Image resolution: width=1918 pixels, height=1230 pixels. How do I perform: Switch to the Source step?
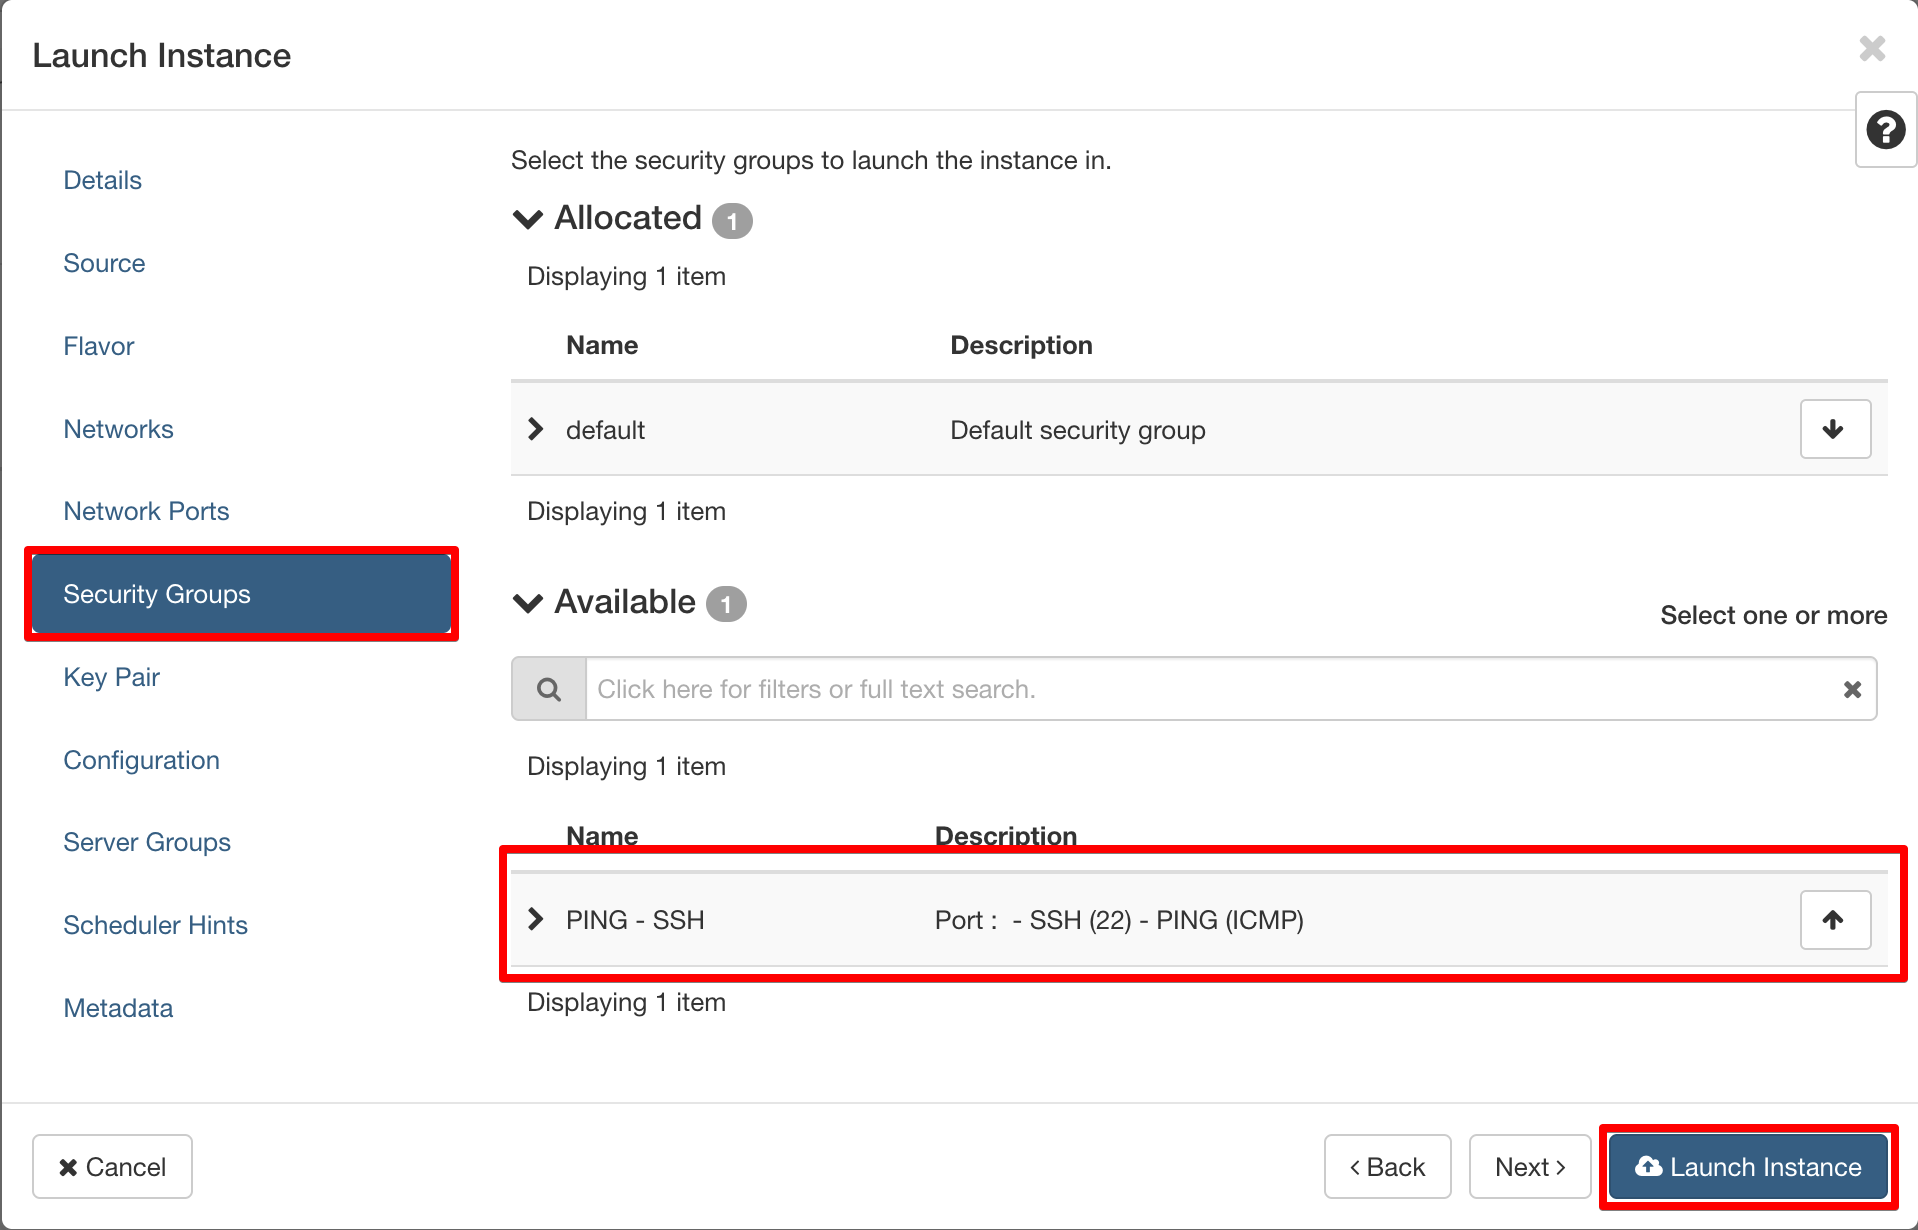point(104,263)
